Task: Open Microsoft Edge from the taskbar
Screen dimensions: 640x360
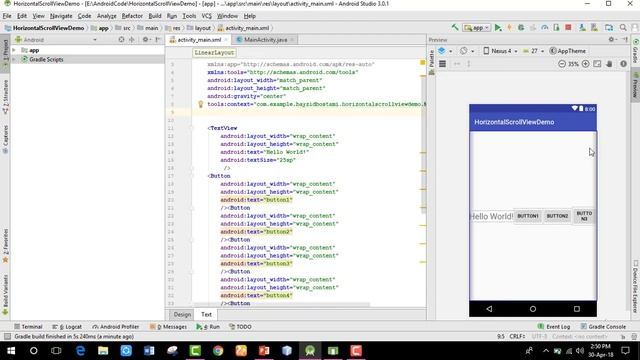Action: (x=80, y=351)
